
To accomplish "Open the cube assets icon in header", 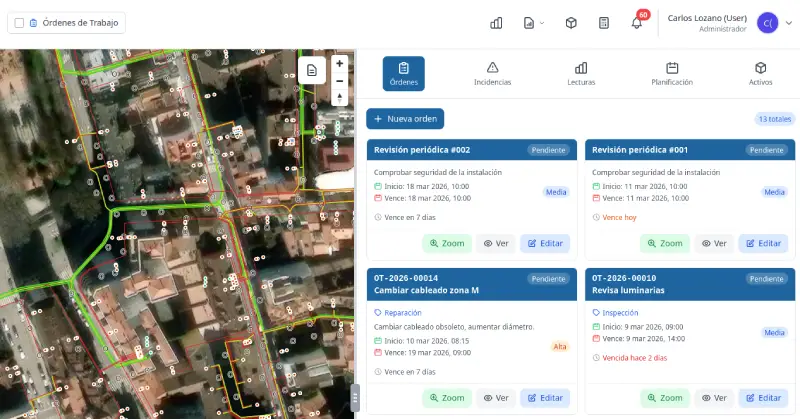I will [x=571, y=23].
